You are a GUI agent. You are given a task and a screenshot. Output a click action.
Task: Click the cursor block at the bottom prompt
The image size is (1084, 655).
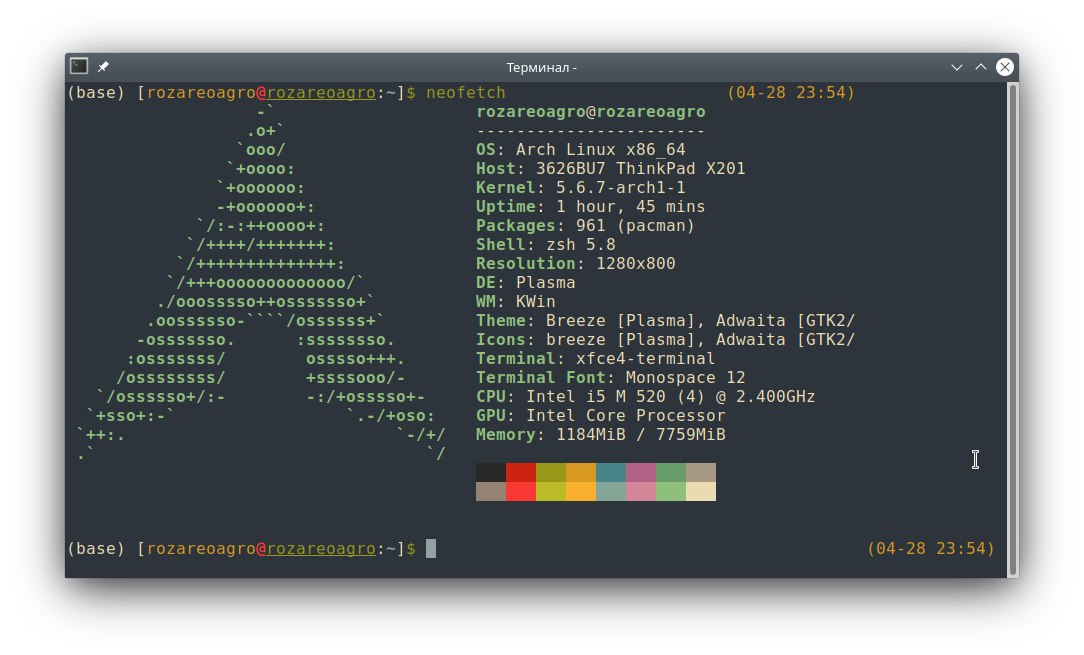[431, 548]
